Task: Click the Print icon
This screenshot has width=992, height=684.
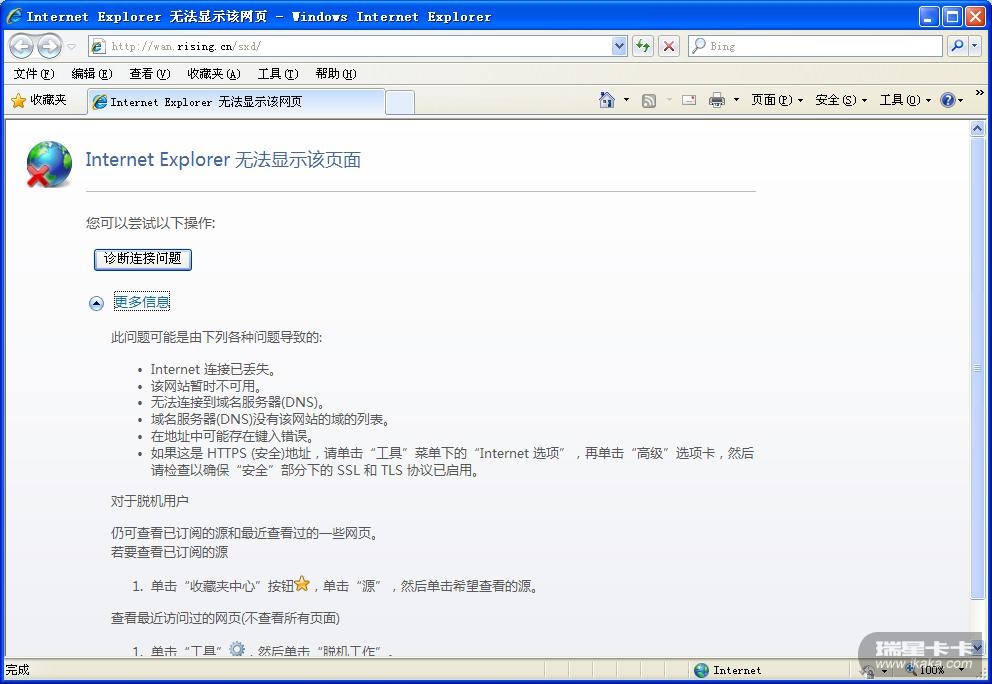Action: [x=717, y=100]
